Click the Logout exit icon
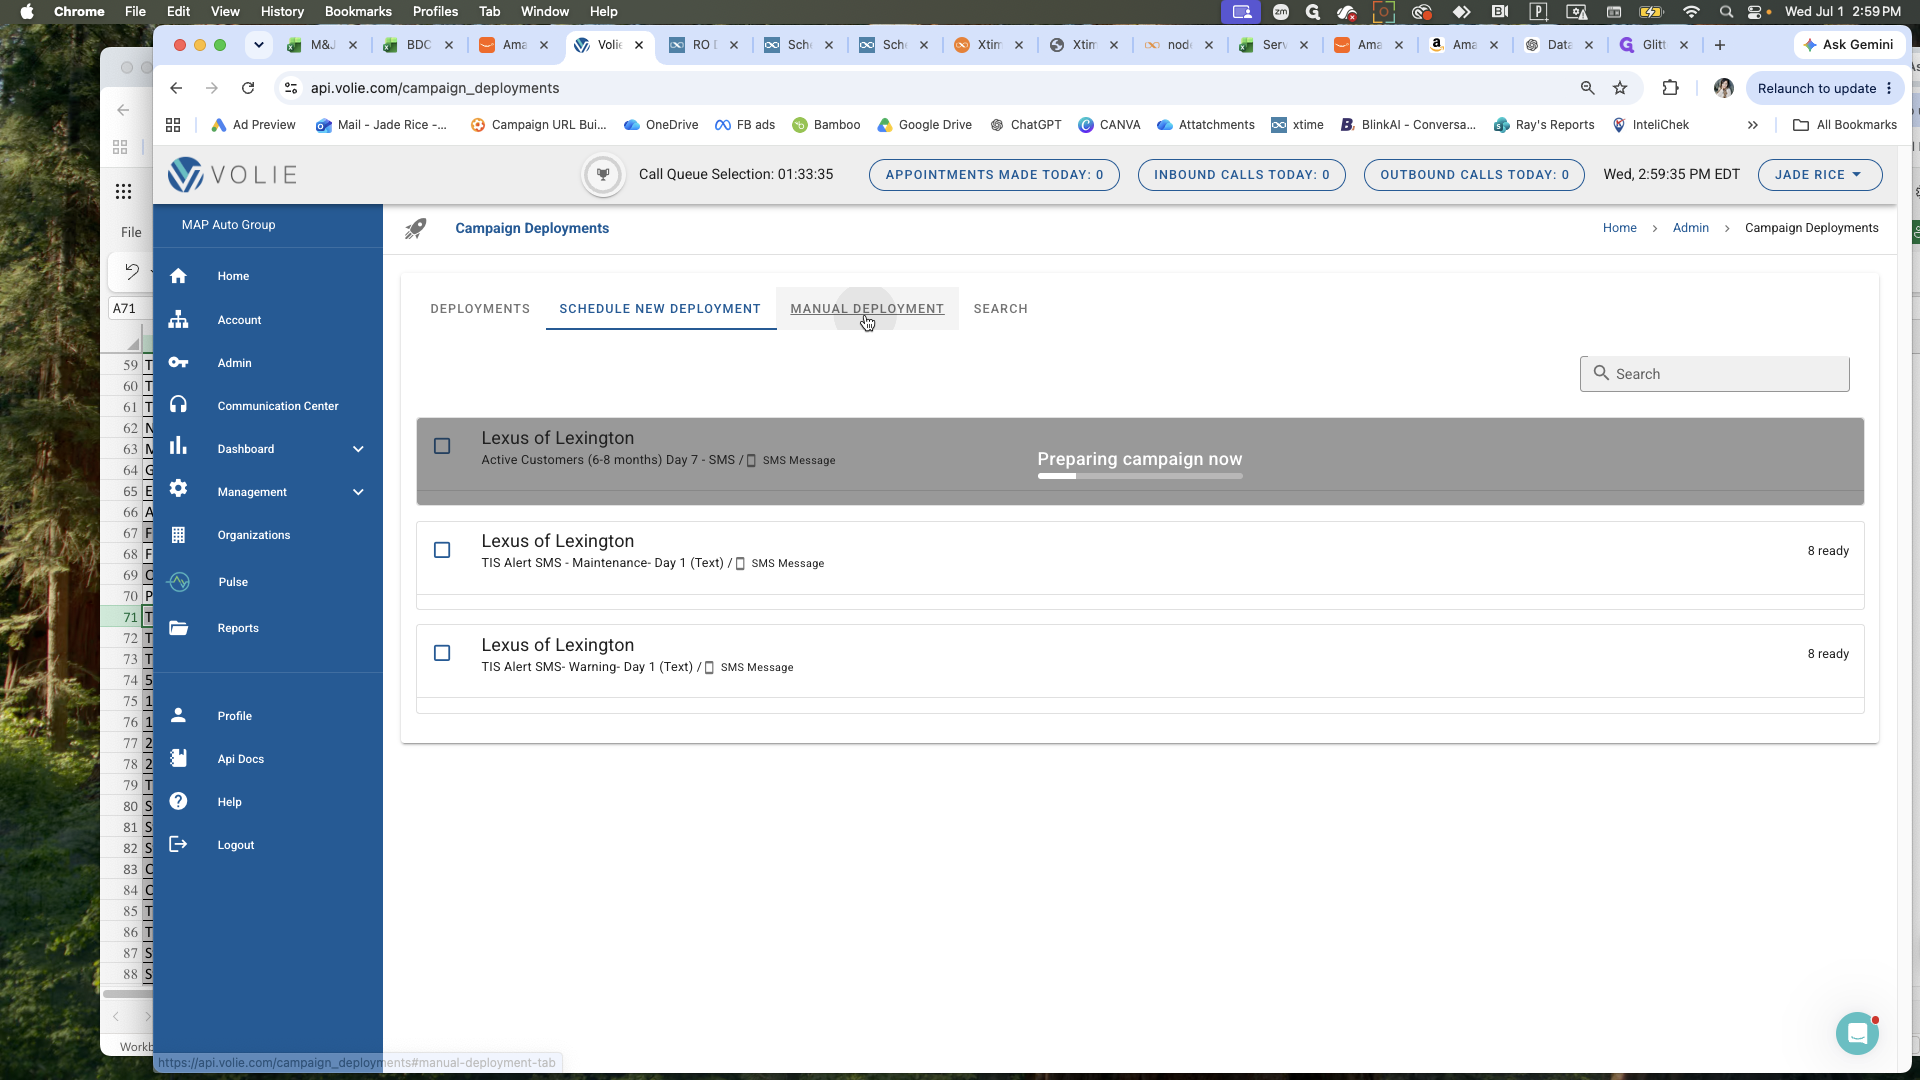The image size is (1920, 1080). (x=178, y=844)
